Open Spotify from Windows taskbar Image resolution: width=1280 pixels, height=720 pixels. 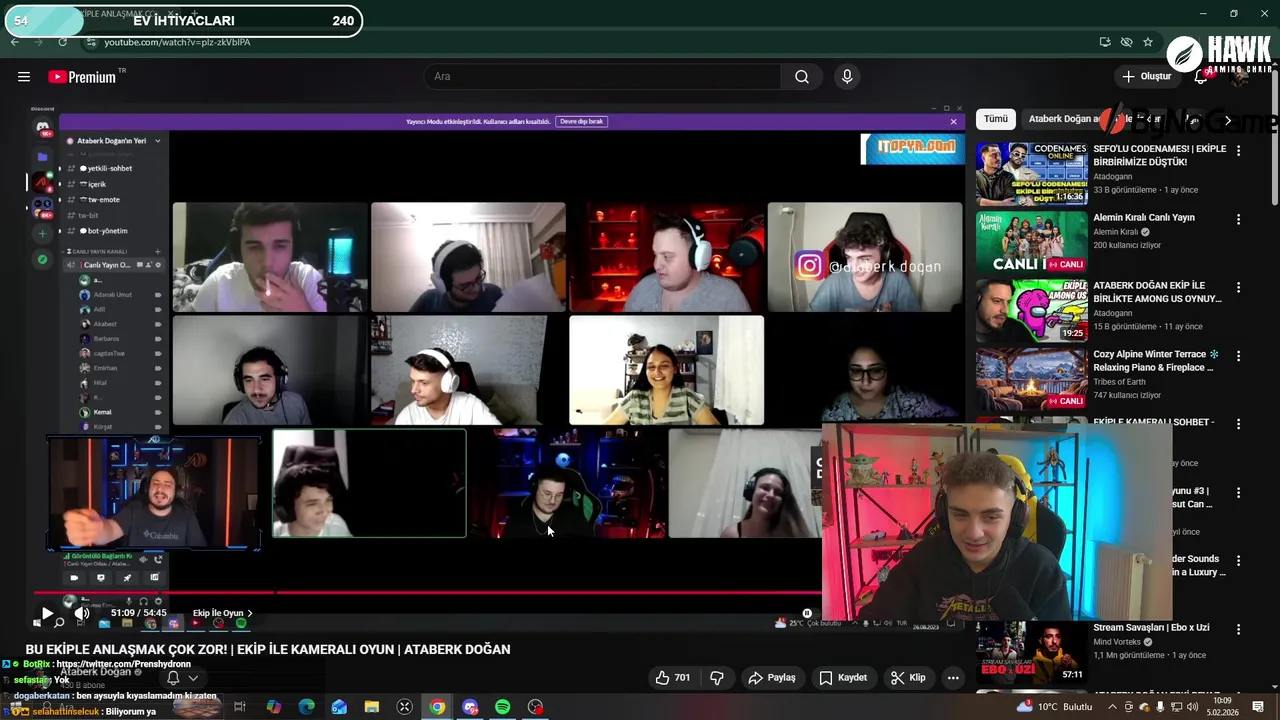[x=503, y=707]
